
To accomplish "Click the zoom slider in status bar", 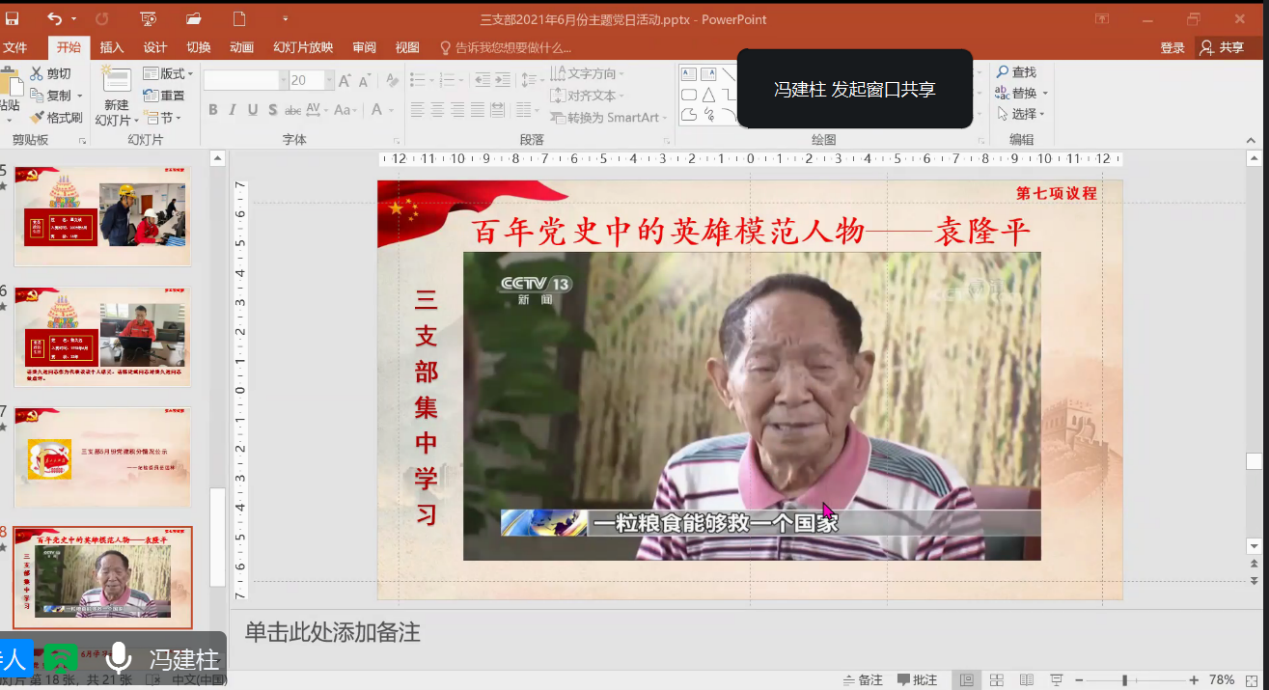I will pyautogui.click(x=1125, y=680).
